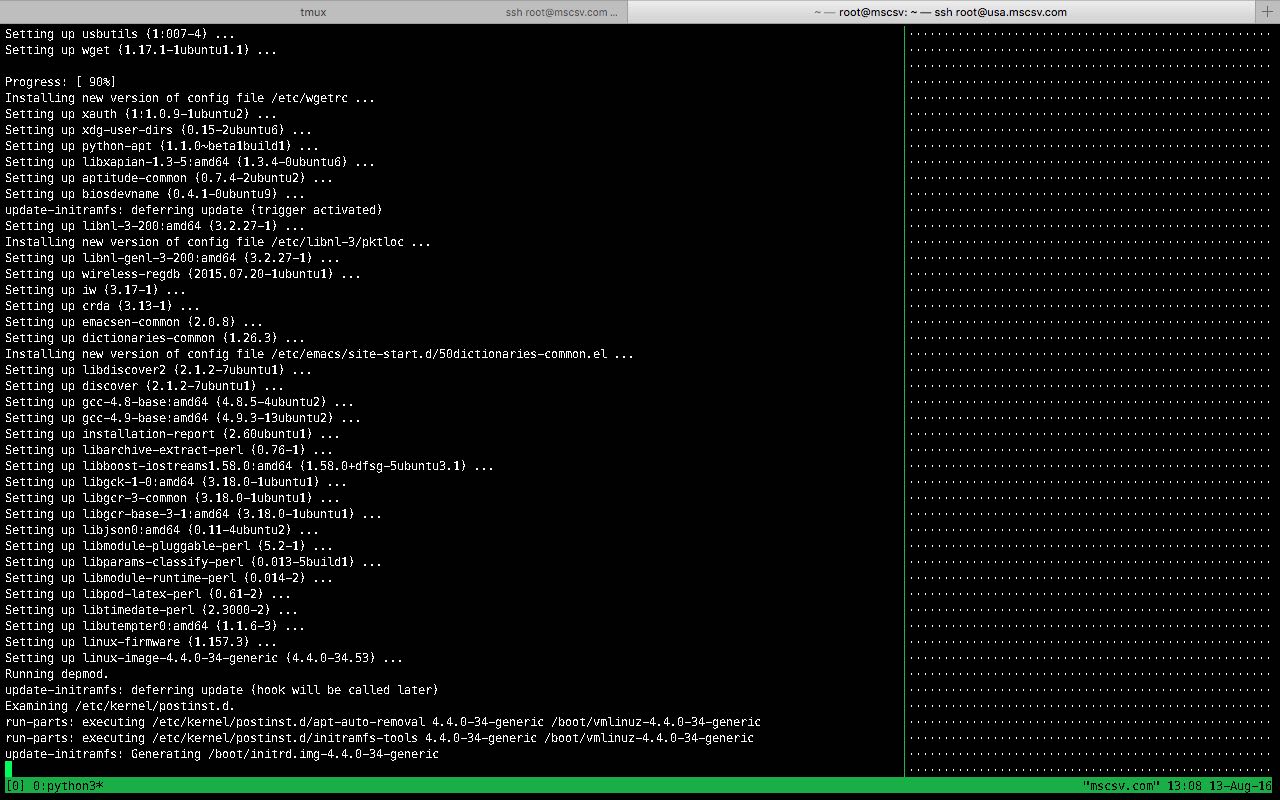Click the linux-firmware setup line
This screenshot has height=800, width=1280.
[140, 641]
